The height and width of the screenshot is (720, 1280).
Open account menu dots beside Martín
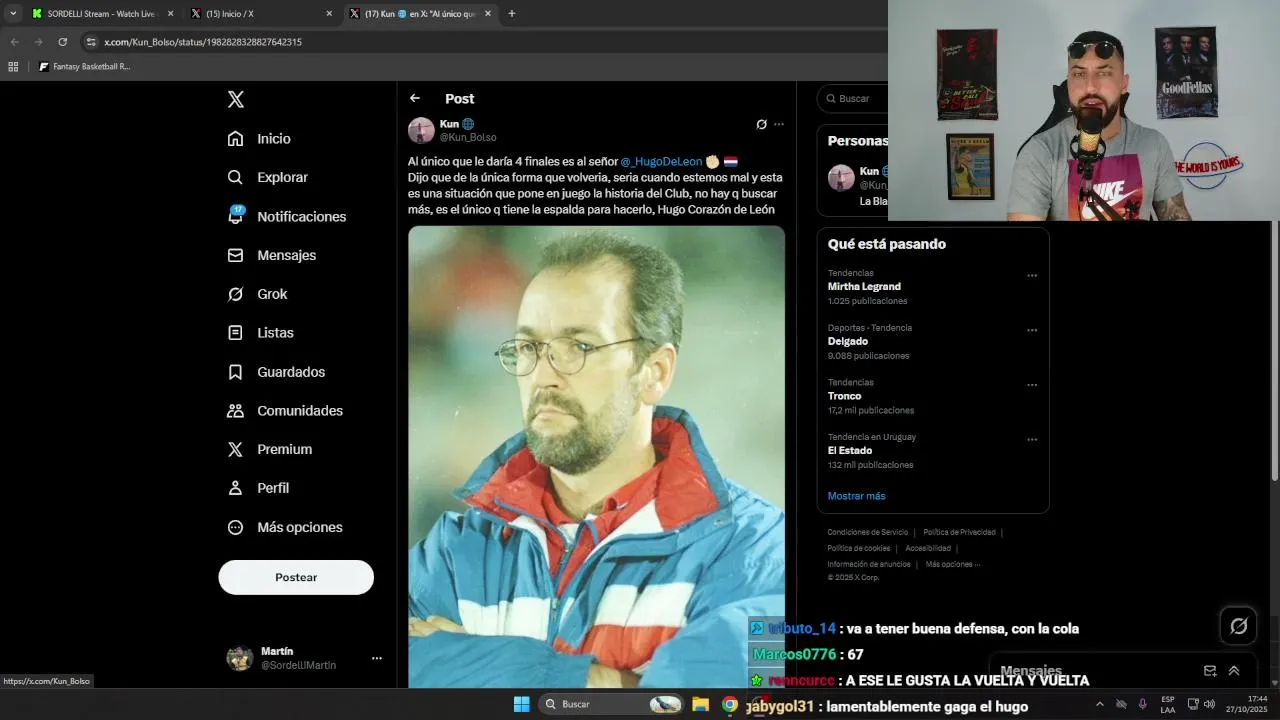click(x=377, y=658)
